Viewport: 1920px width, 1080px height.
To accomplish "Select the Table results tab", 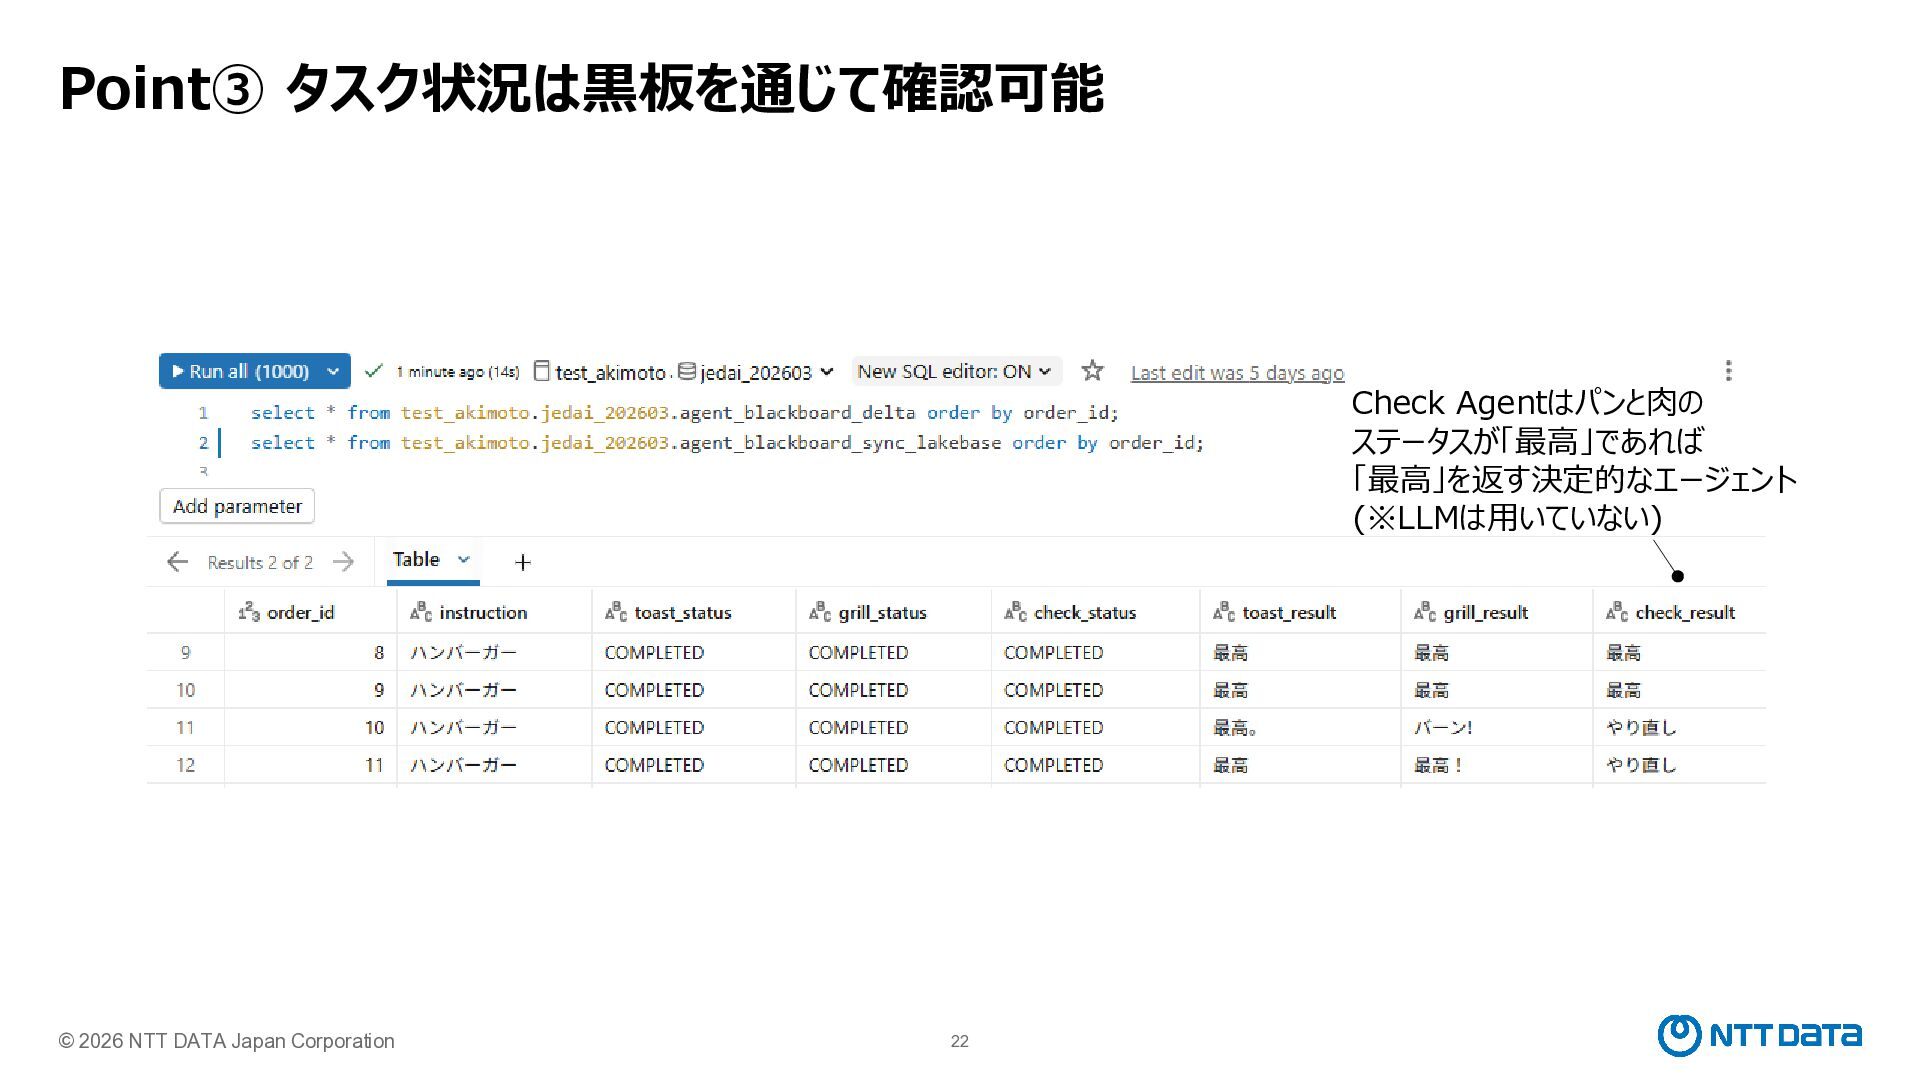I will click(416, 560).
